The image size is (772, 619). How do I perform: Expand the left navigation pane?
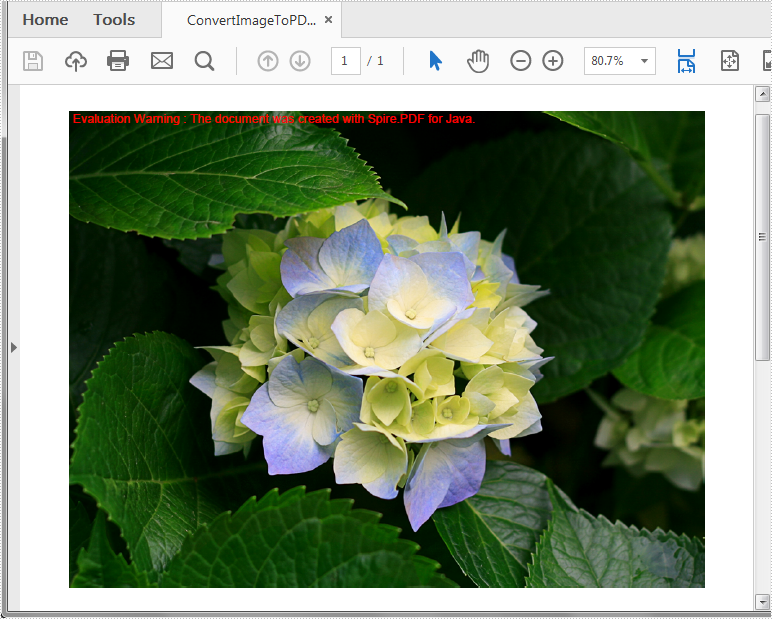coord(13,347)
